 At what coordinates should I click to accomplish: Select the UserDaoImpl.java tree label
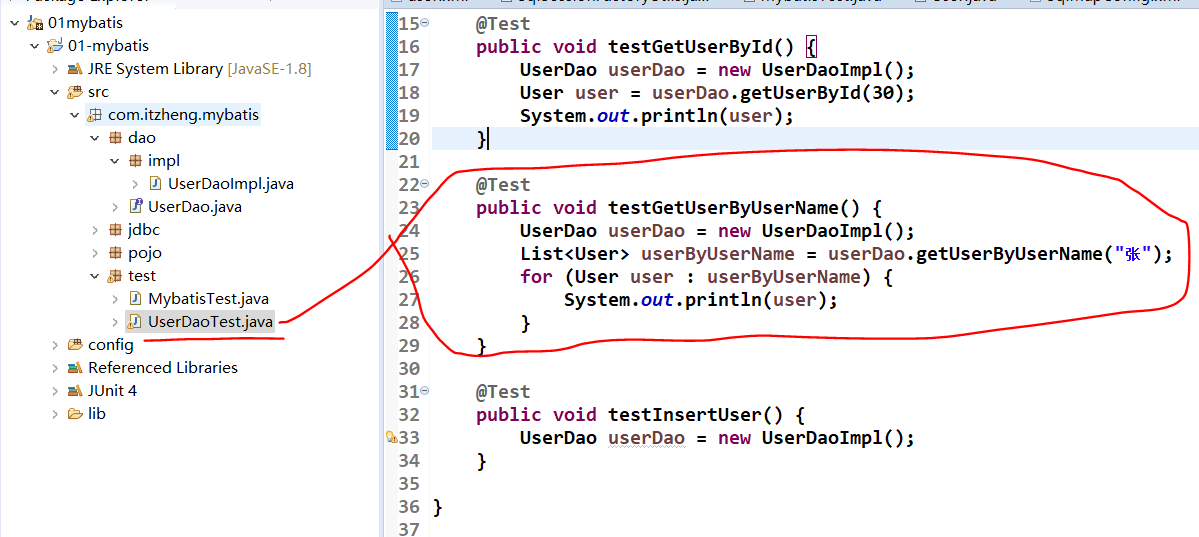click(231, 184)
